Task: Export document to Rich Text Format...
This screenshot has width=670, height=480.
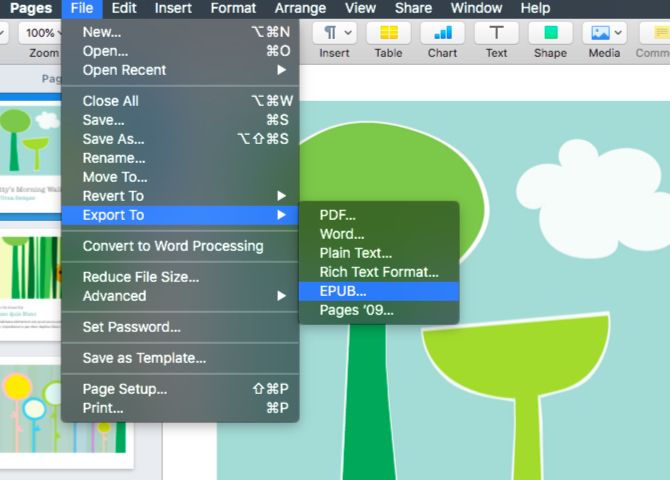Action: [379, 272]
